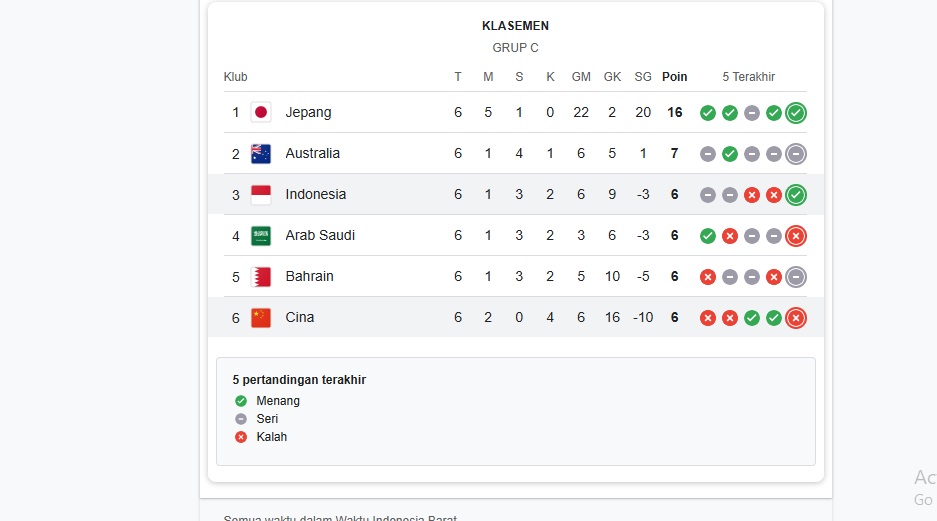Select the Poin column header
The height and width of the screenshot is (521, 937).
(x=675, y=76)
